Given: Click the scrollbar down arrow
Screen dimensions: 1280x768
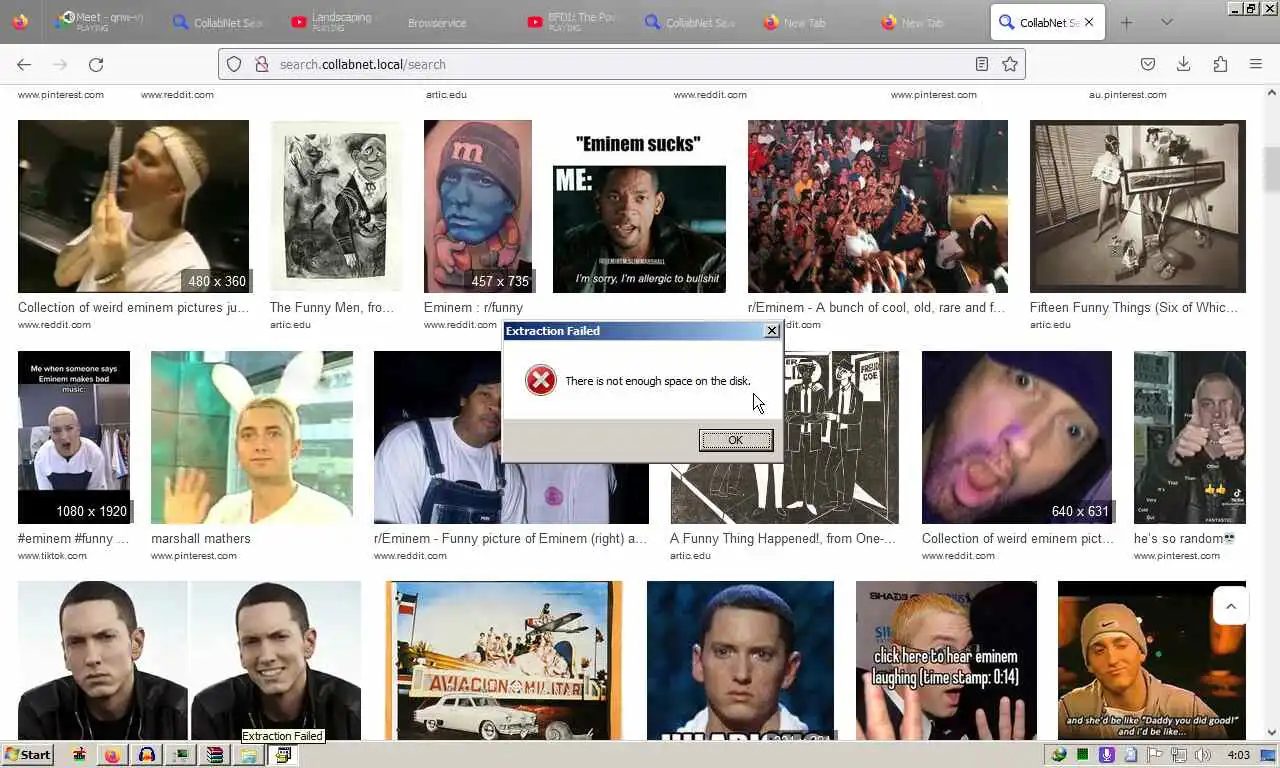Looking at the screenshot, I should (x=1271, y=732).
